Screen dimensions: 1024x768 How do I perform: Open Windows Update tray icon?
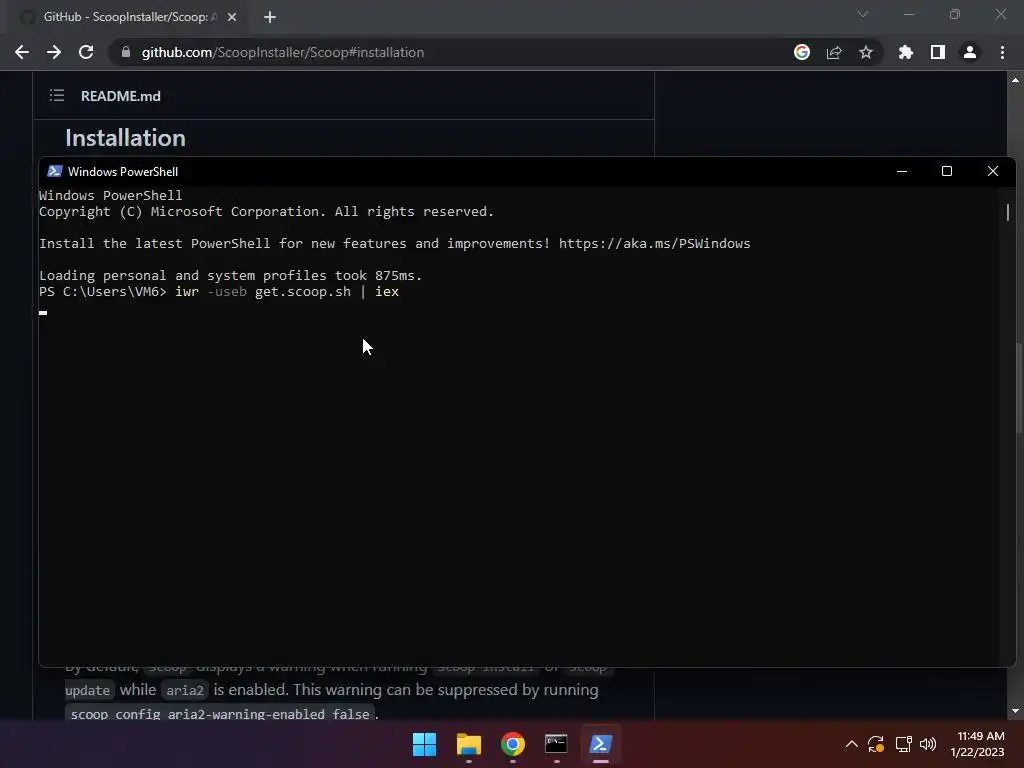pos(876,744)
